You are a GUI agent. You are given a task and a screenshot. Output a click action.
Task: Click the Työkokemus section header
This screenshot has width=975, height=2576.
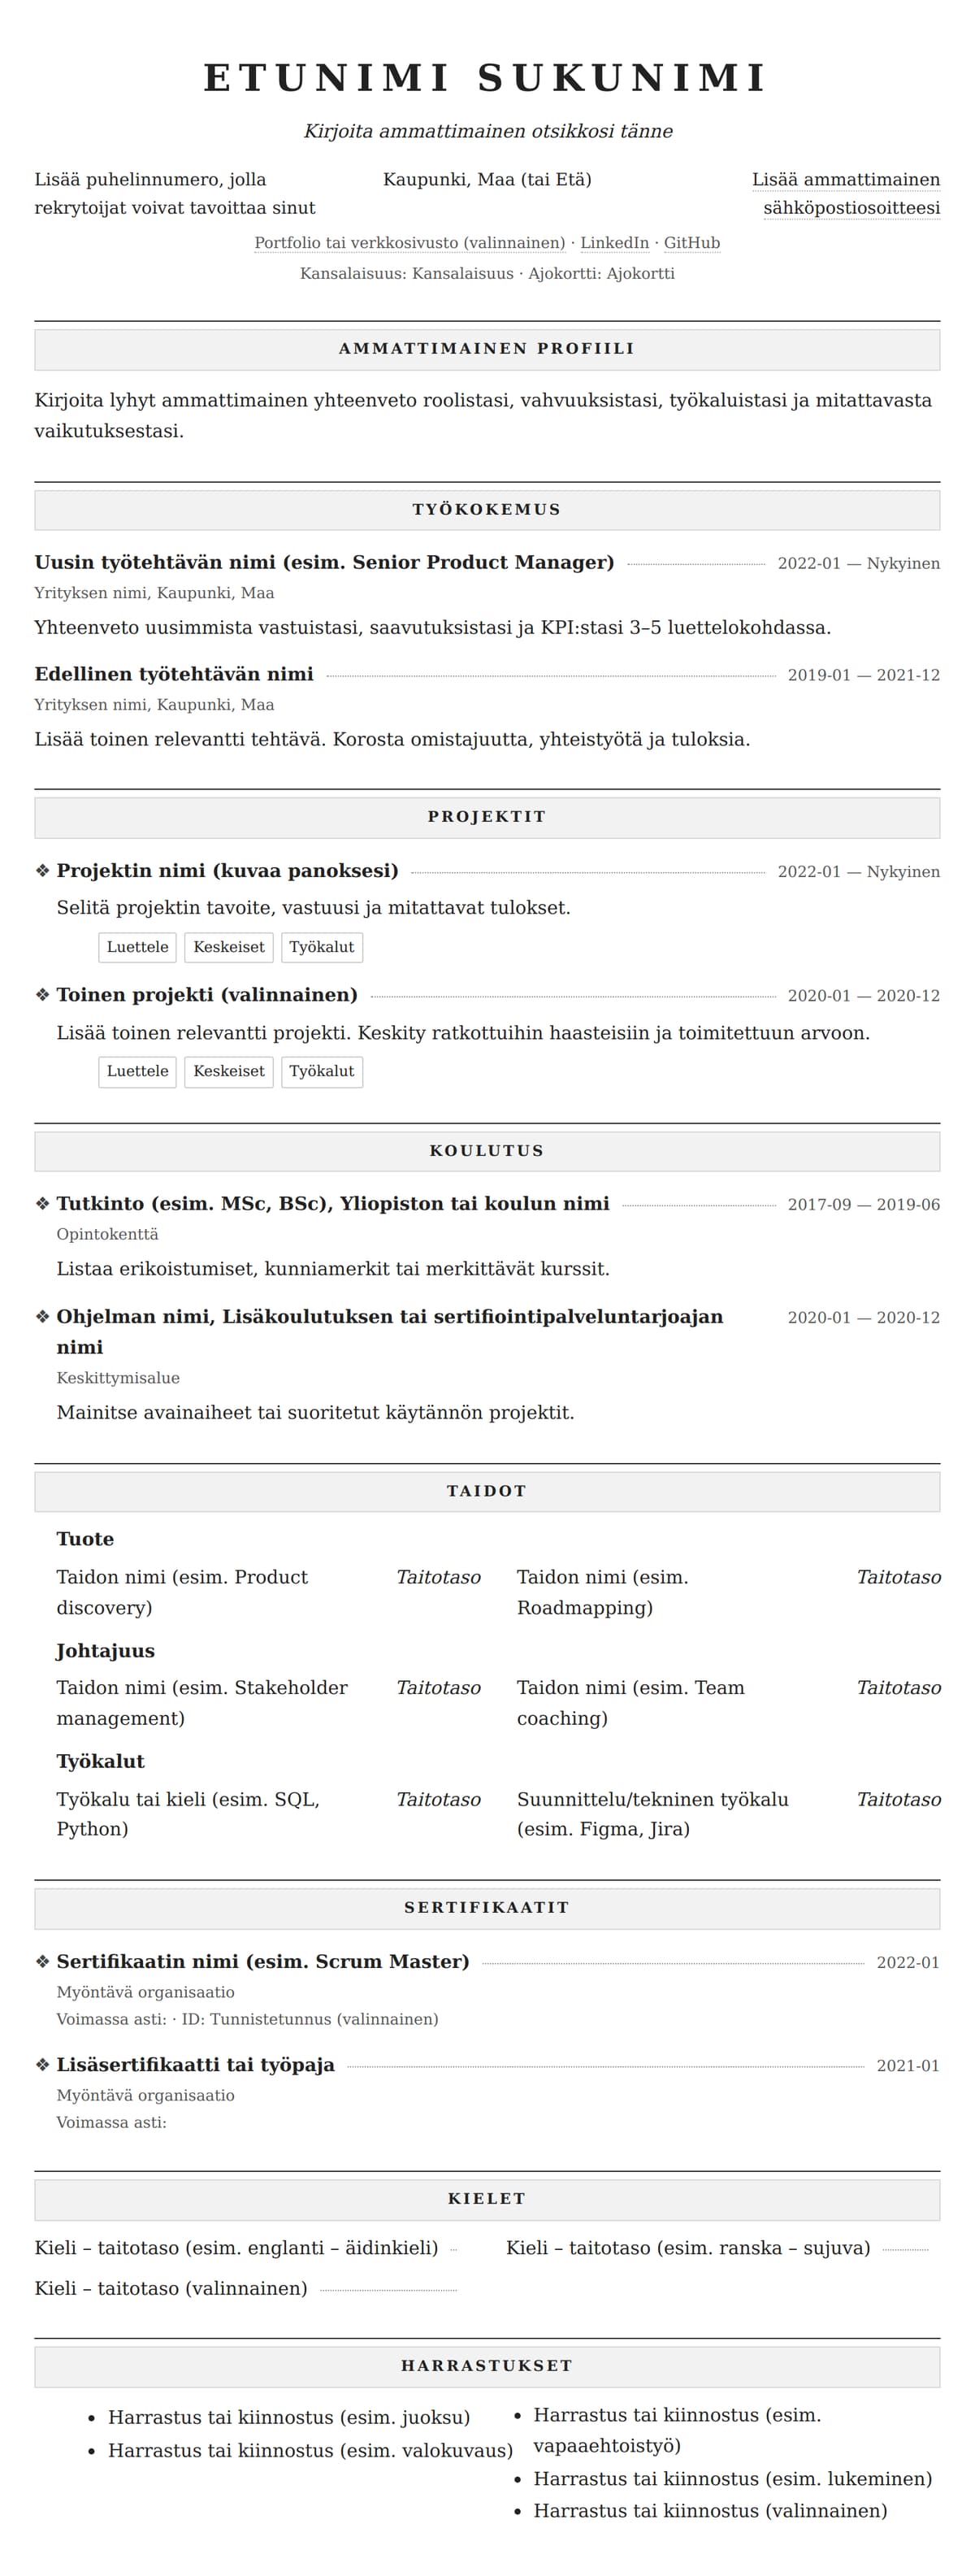[487, 510]
